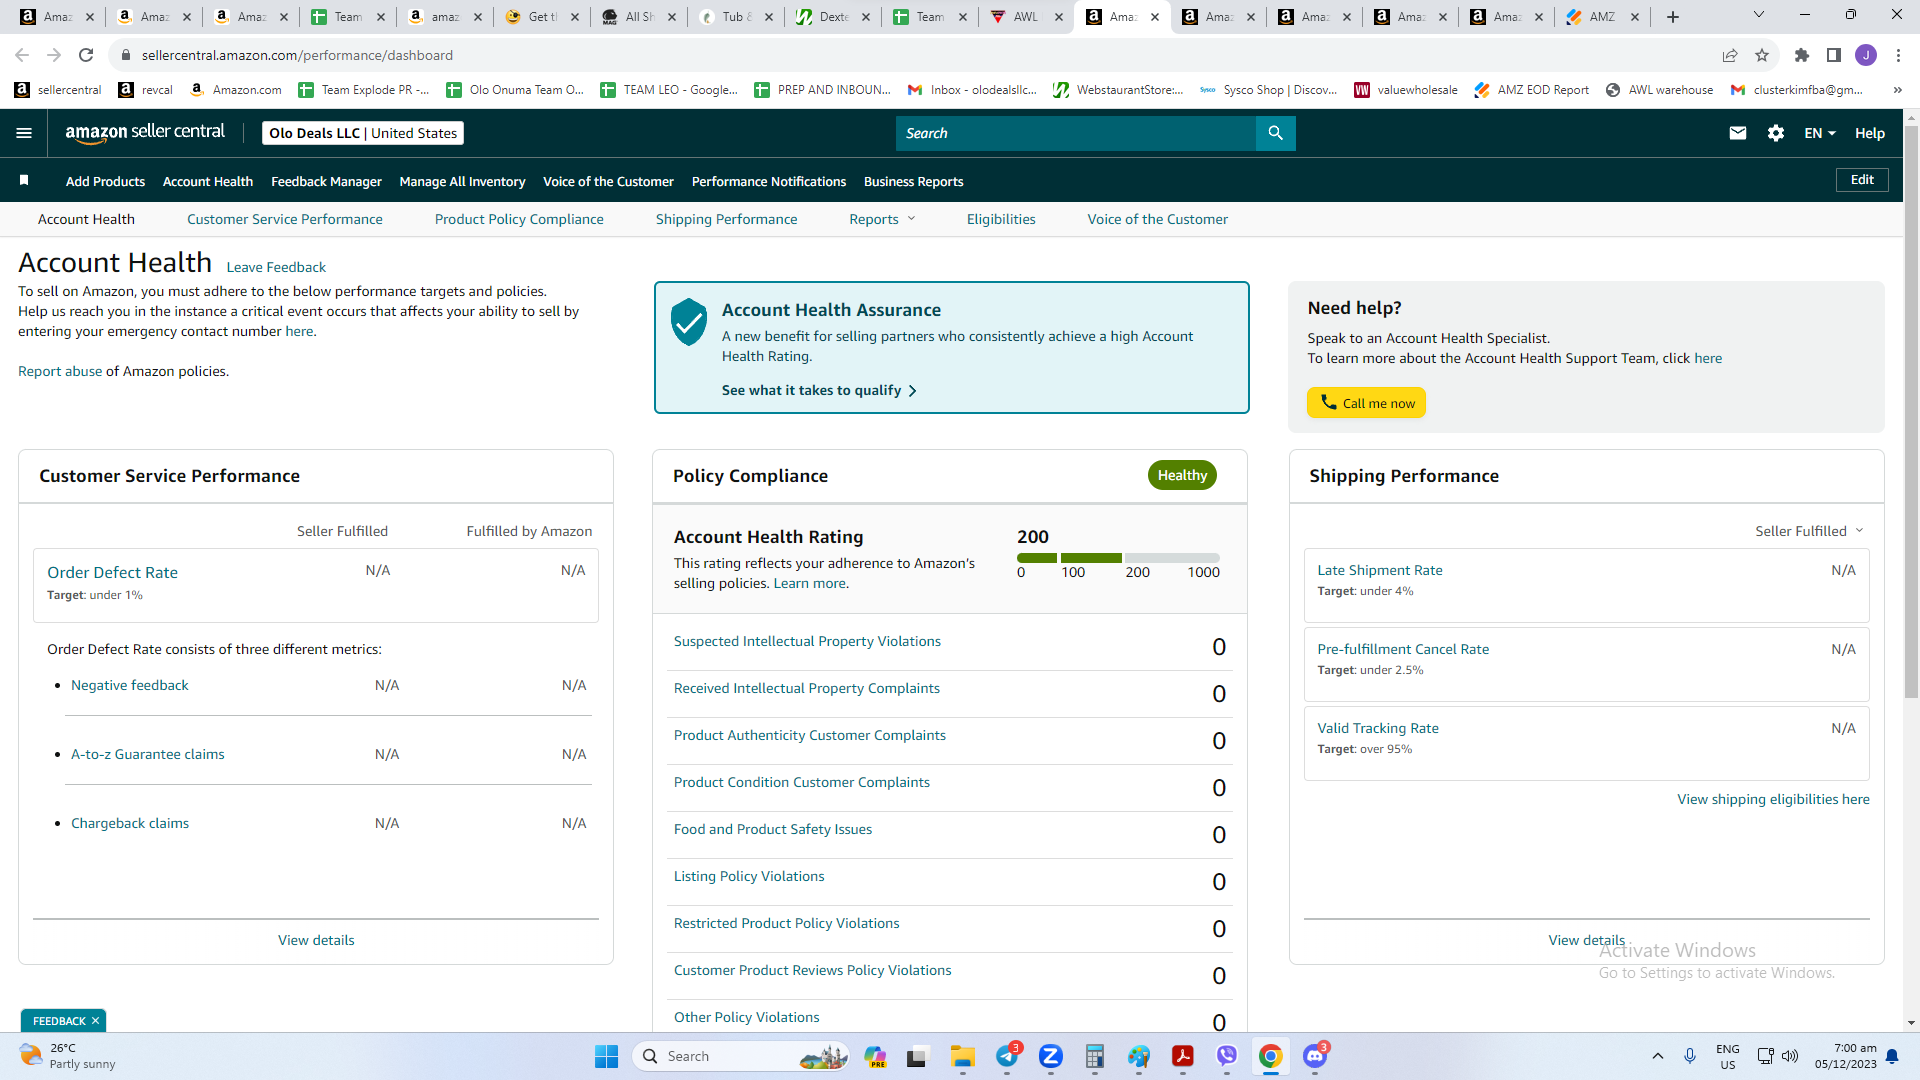
Task: Open Listing Policy Violations link
Action: (749, 876)
